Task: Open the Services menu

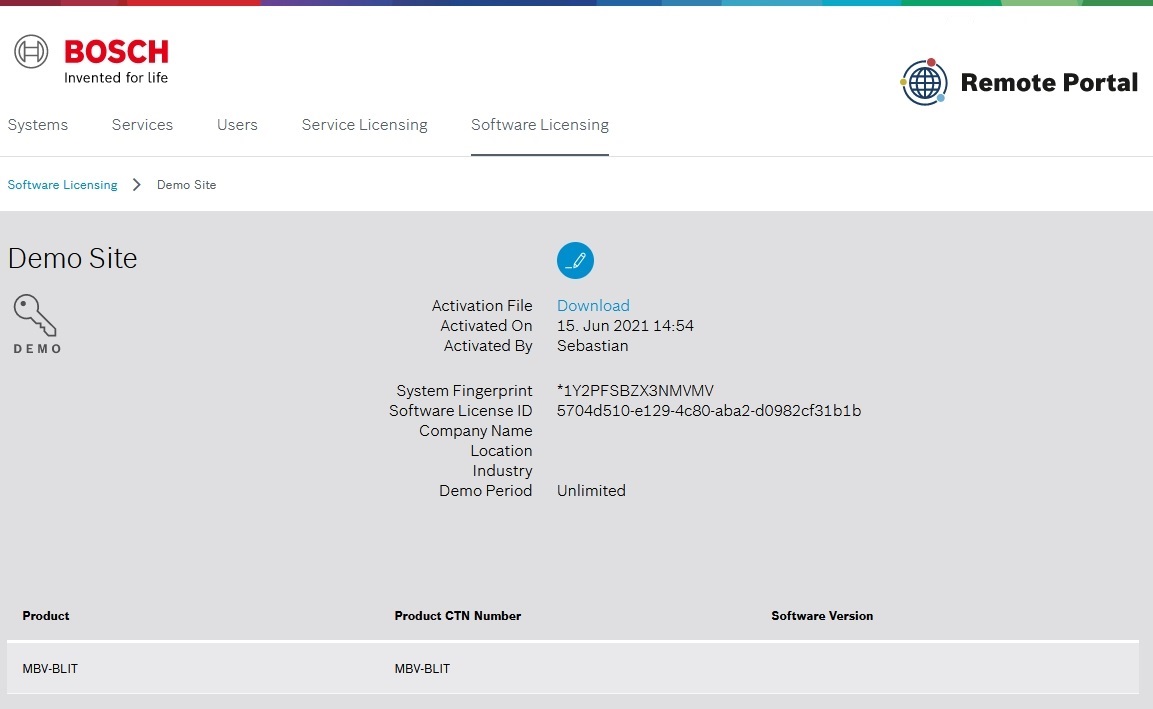Action: 142,124
